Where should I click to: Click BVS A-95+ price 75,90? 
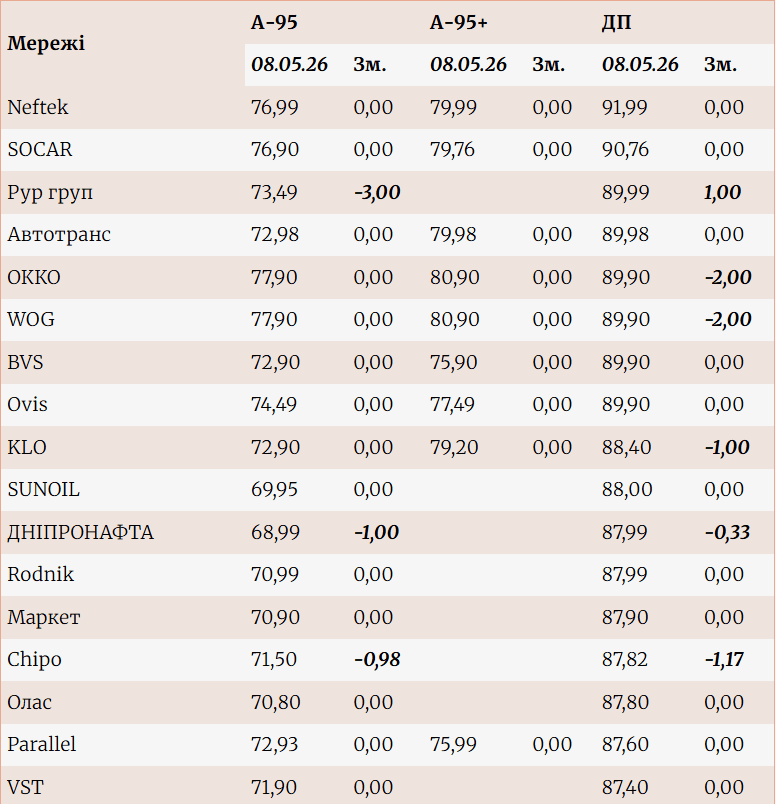453,363
